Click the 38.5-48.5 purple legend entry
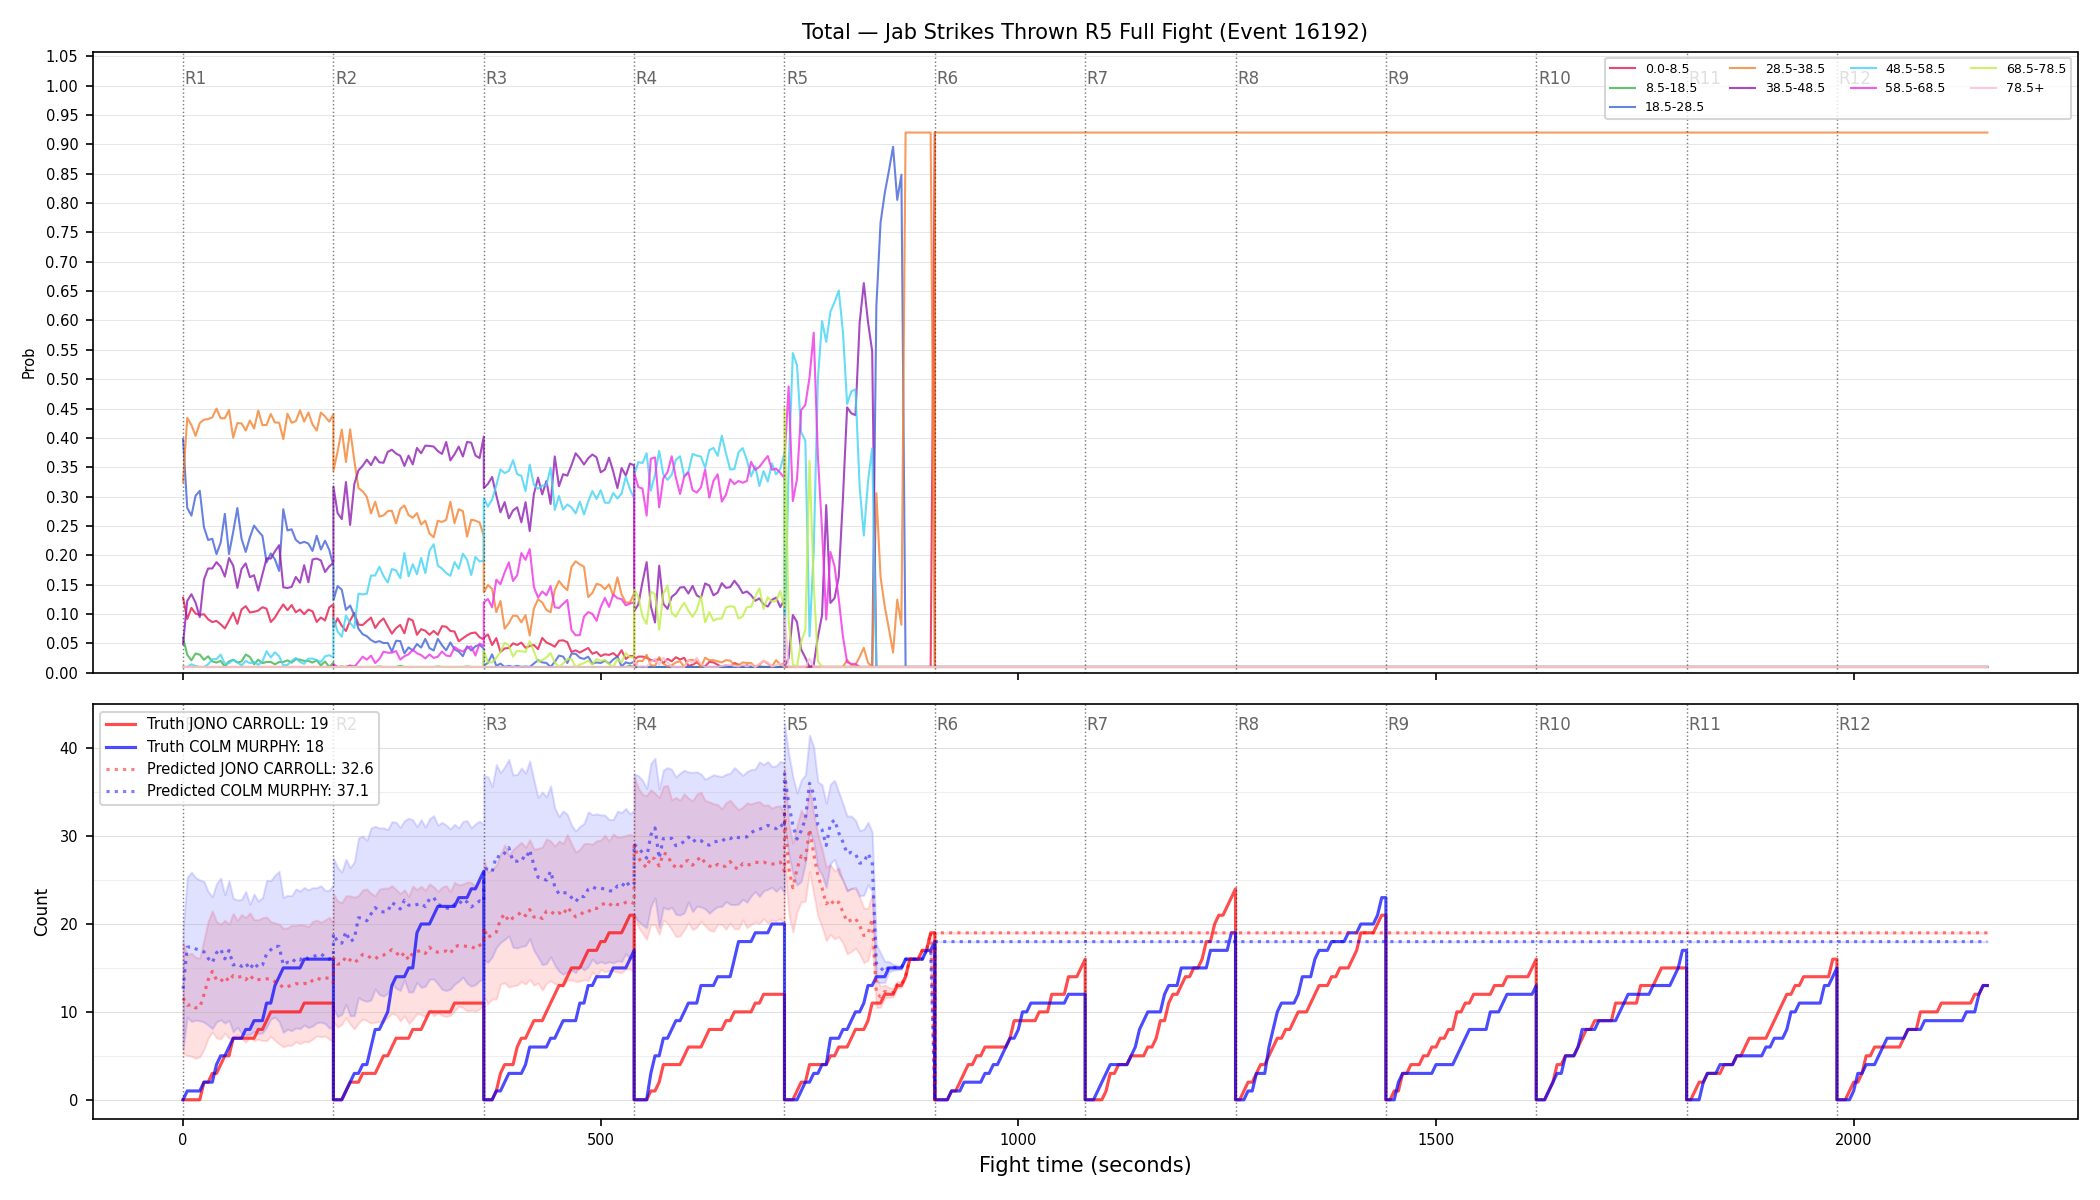The width and height of the screenshot is (2100, 1200). click(1777, 88)
